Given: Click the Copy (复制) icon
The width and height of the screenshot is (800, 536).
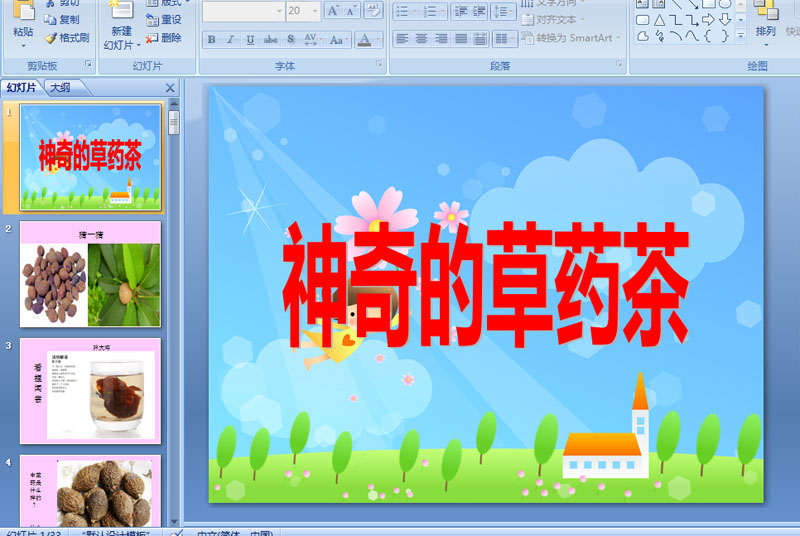Looking at the screenshot, I should tap(50, 19).
